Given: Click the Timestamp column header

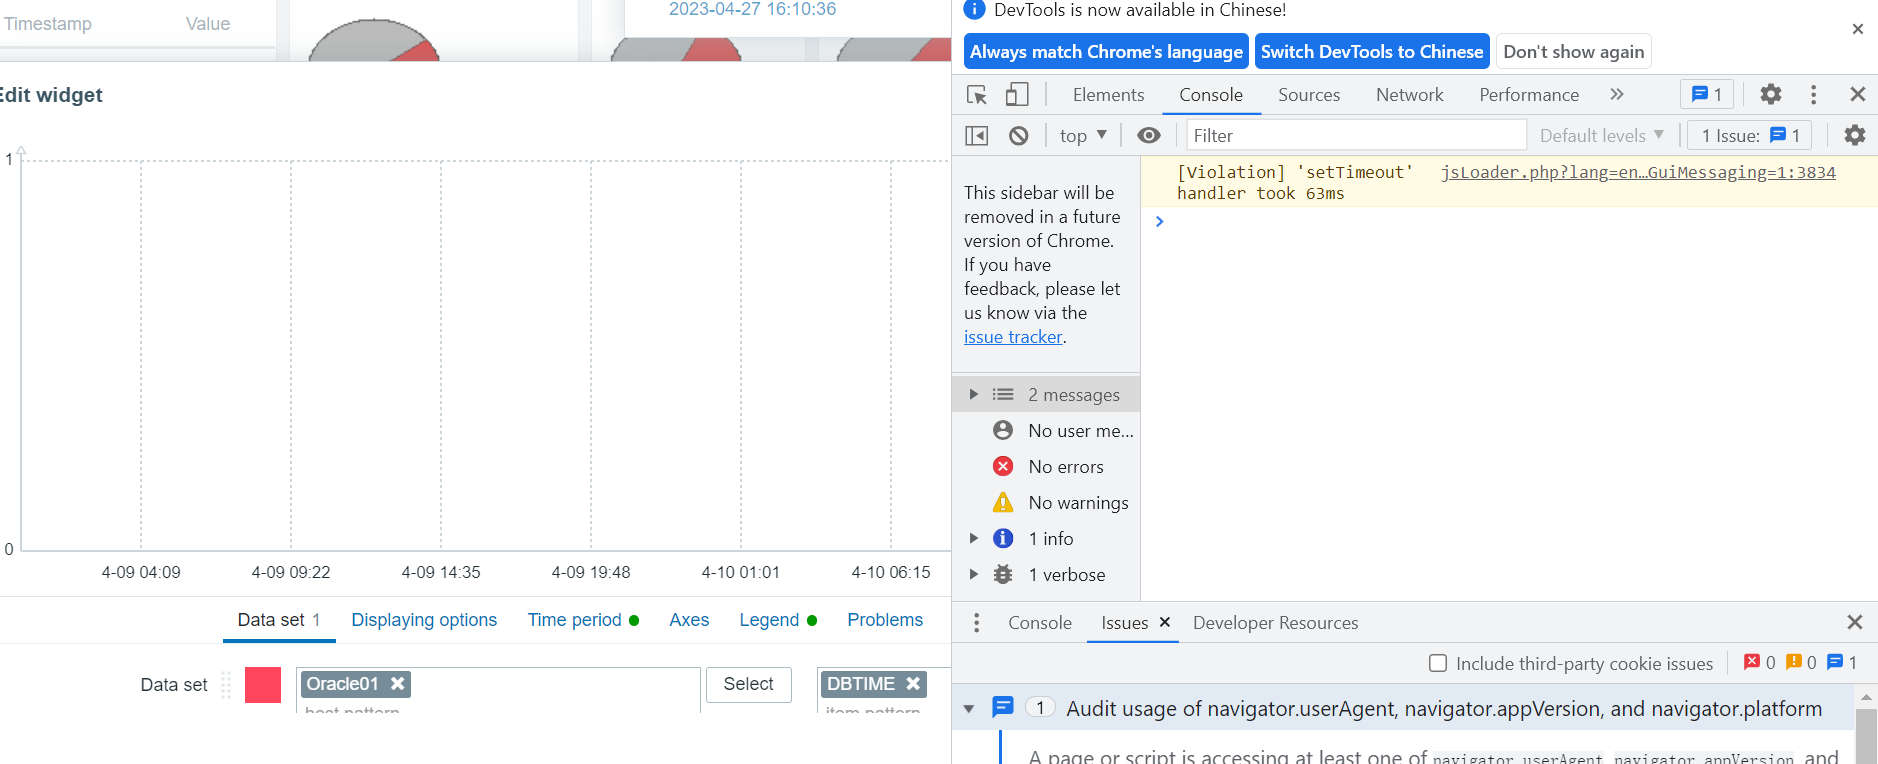Looking at the screenshot, I should pos(47,24).
